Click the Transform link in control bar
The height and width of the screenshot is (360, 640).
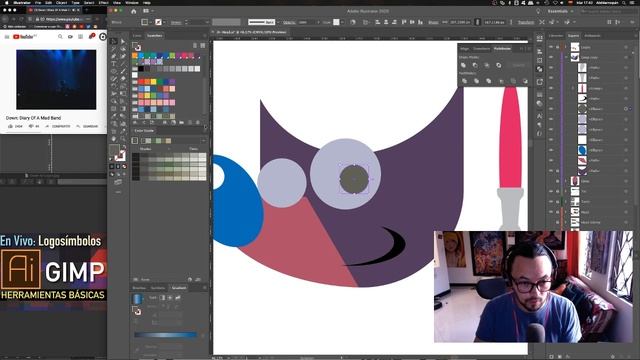(x=526, y=22)
